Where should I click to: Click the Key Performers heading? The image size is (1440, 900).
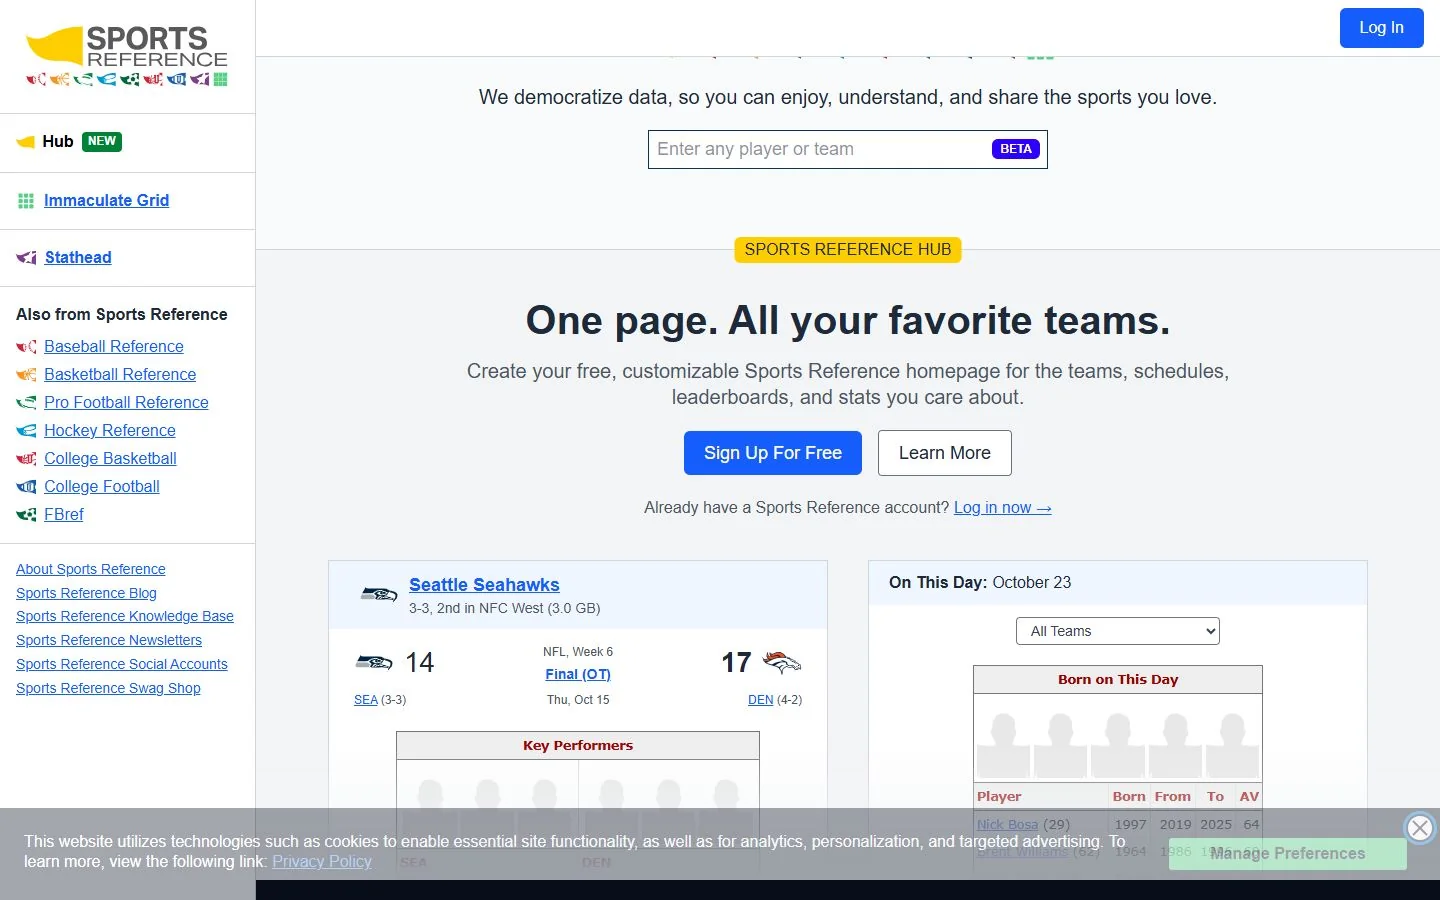[x=578, y=746]
